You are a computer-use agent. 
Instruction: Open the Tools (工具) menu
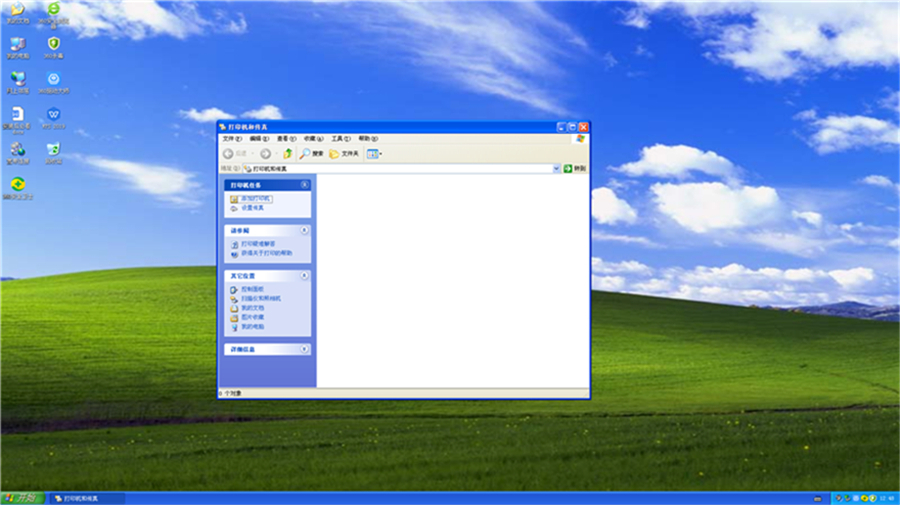[341, 139]
